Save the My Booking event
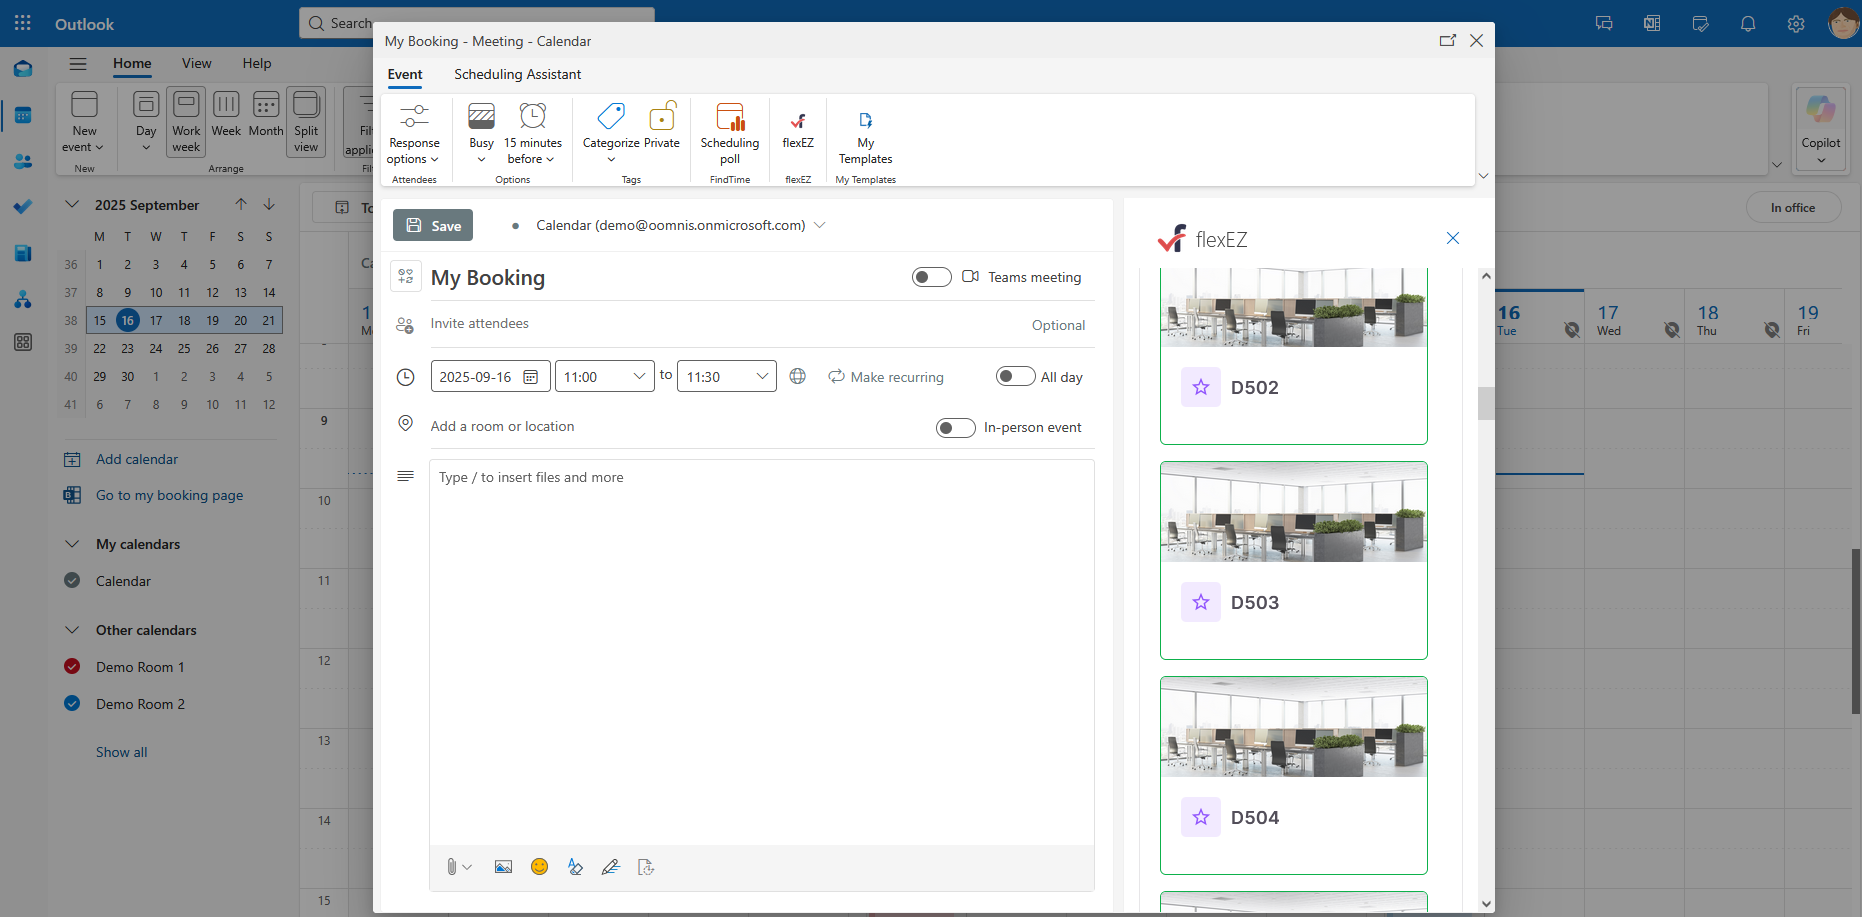The height and width of the screenshot is (917, 1862). point(432,225)
